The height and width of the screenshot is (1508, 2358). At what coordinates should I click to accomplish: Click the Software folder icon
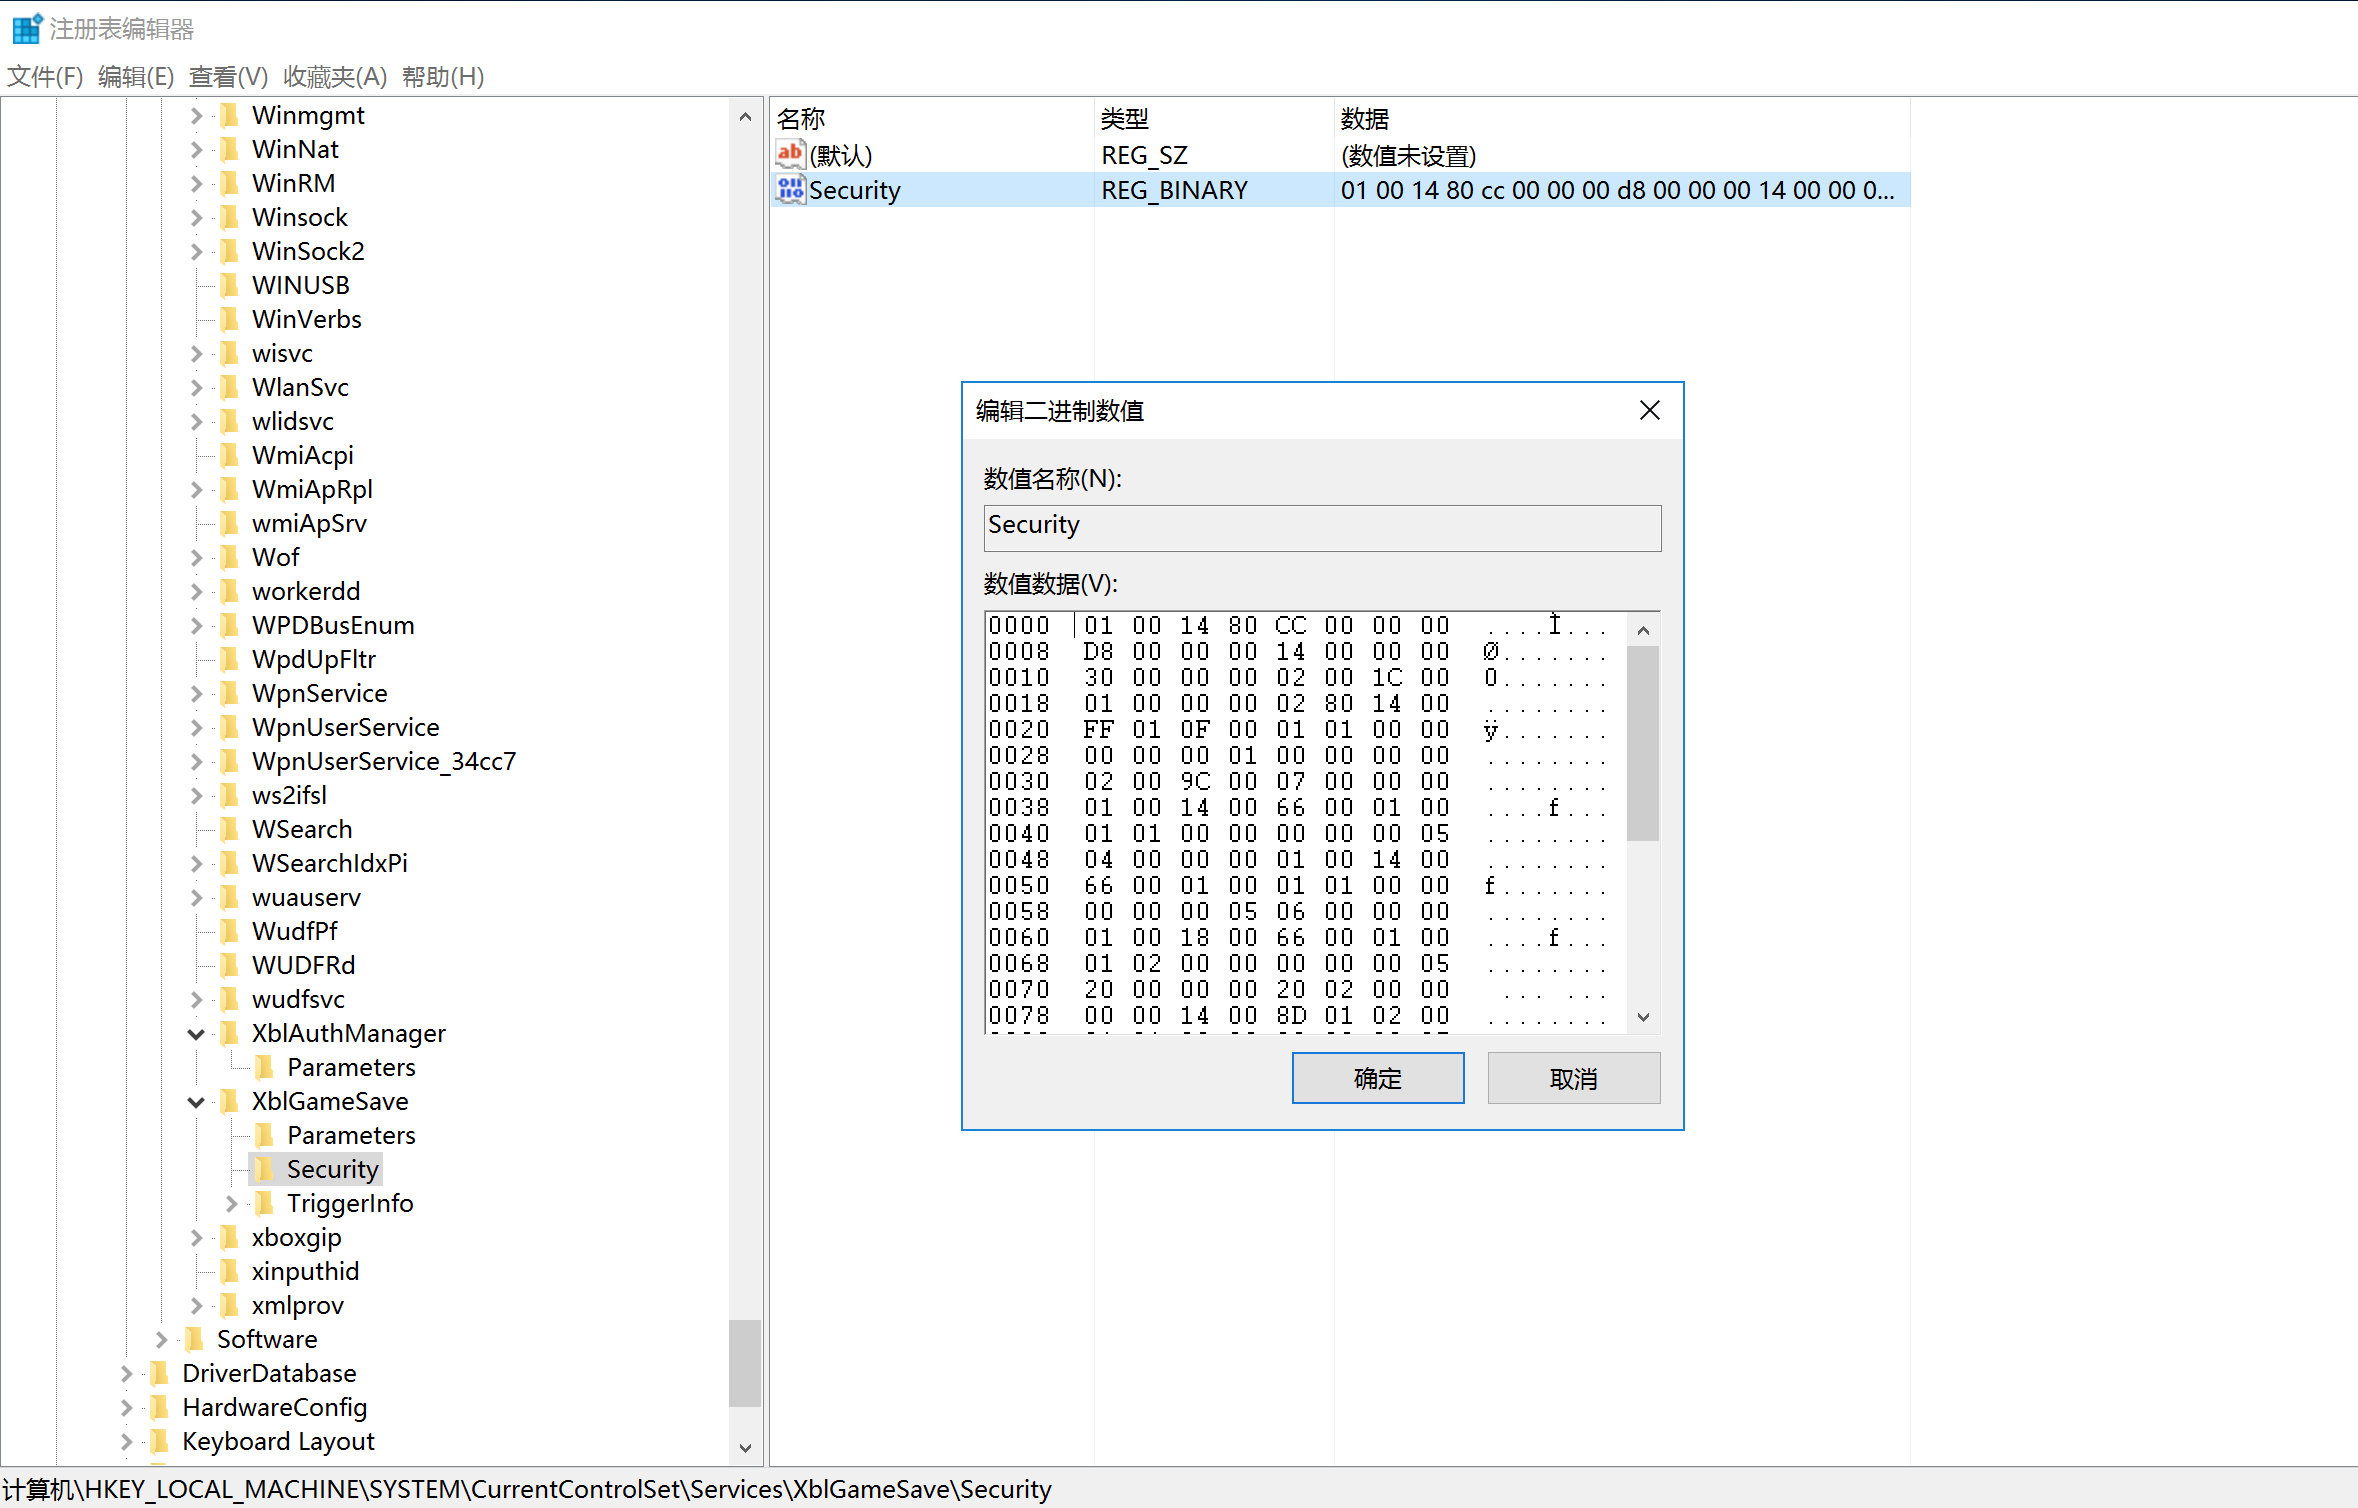[195, 1339]
